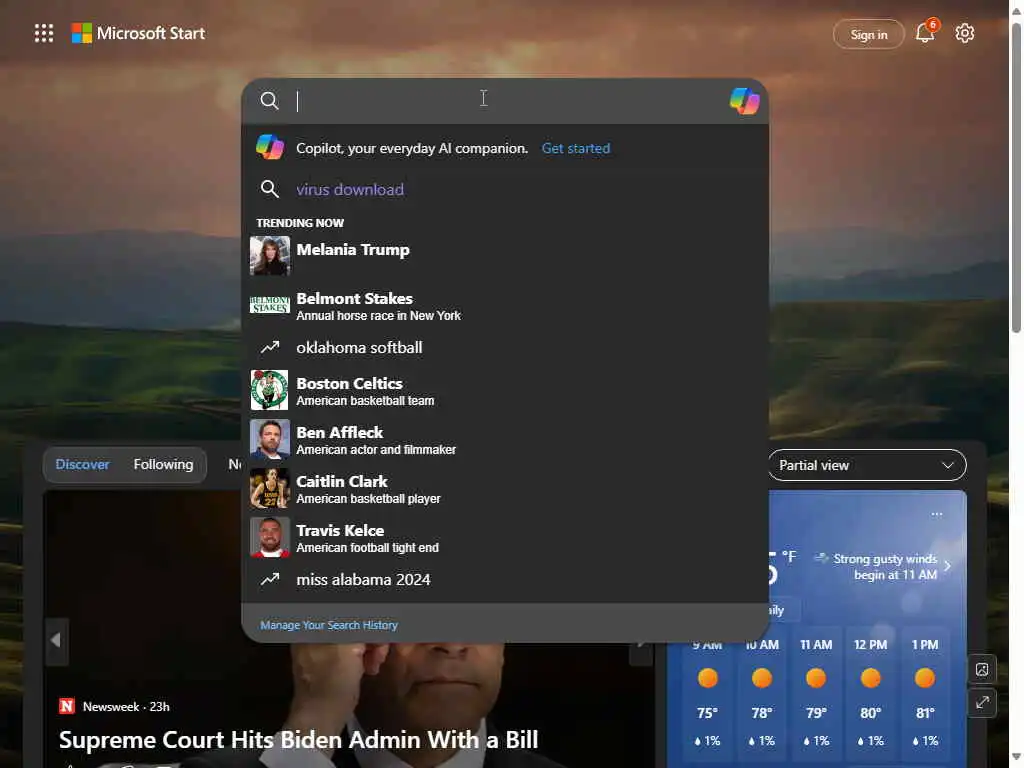Open Manage Your Search History link

(x=328, y=625)
